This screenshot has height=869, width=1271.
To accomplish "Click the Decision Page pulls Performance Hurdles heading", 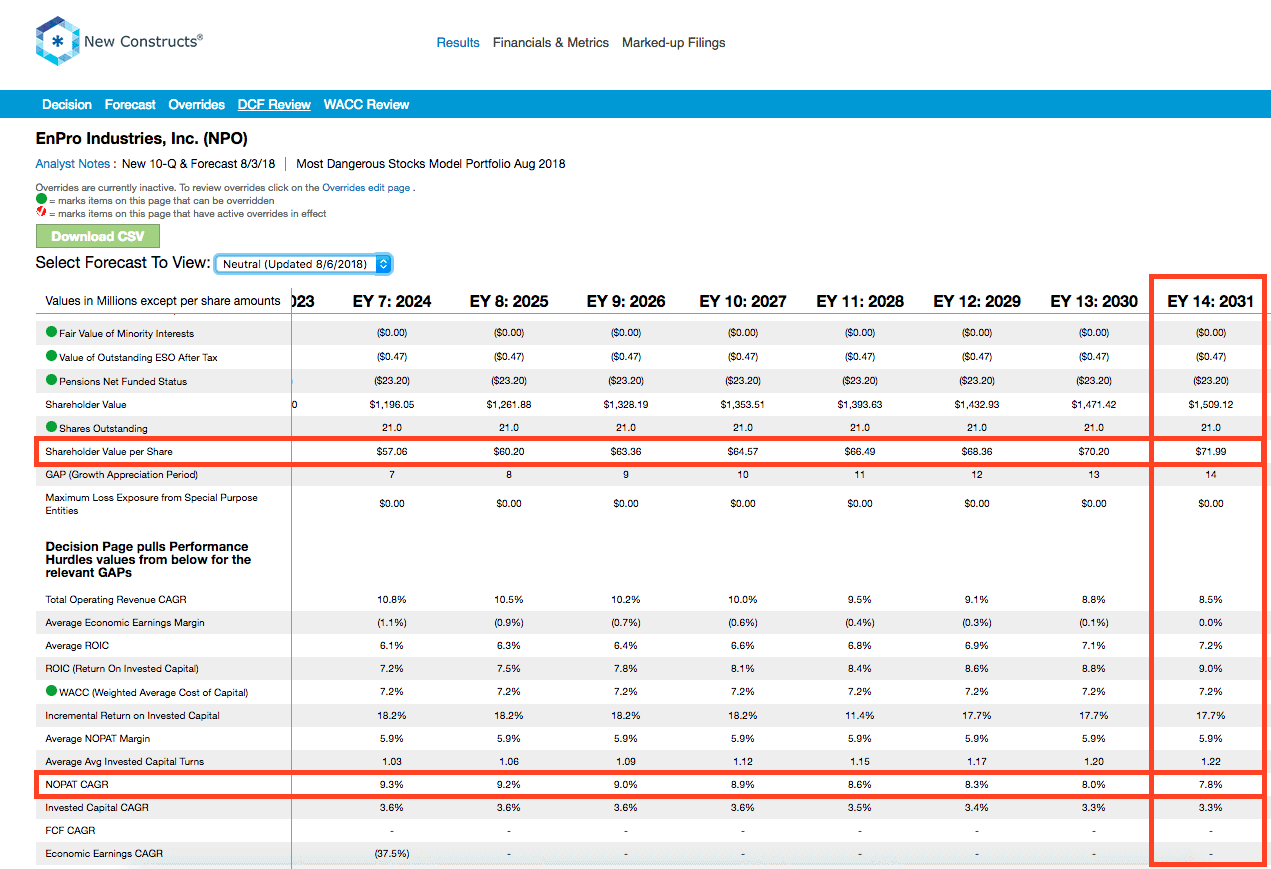I will click(147, 560).
